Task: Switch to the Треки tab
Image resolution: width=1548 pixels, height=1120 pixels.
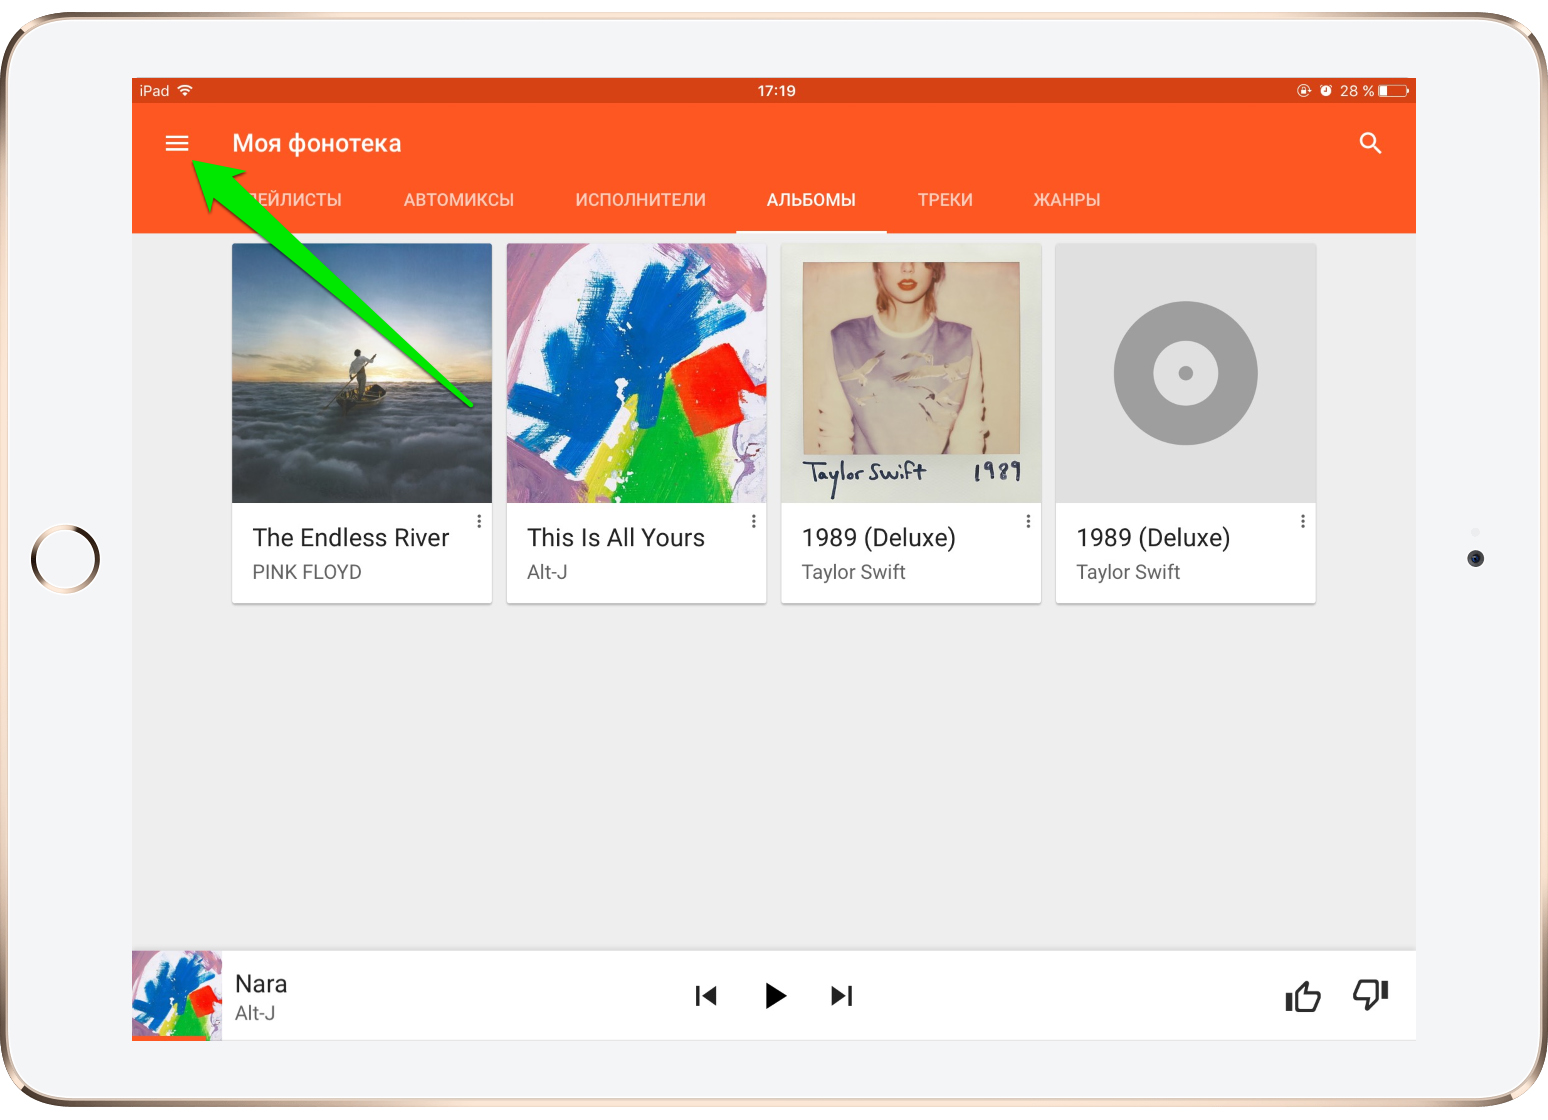Action: point(945,200)
